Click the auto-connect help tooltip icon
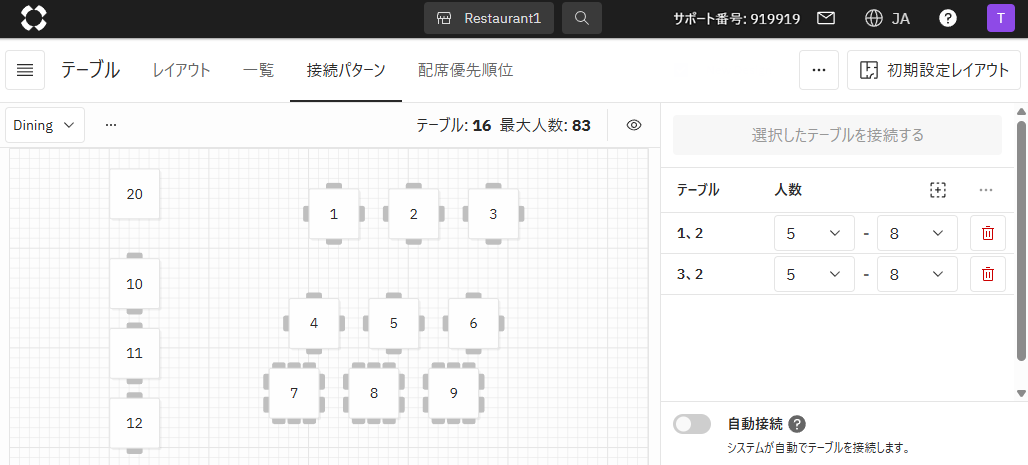Image resolution: width=1028 pixels, height=465 pixels. click(x=797, y=424)
